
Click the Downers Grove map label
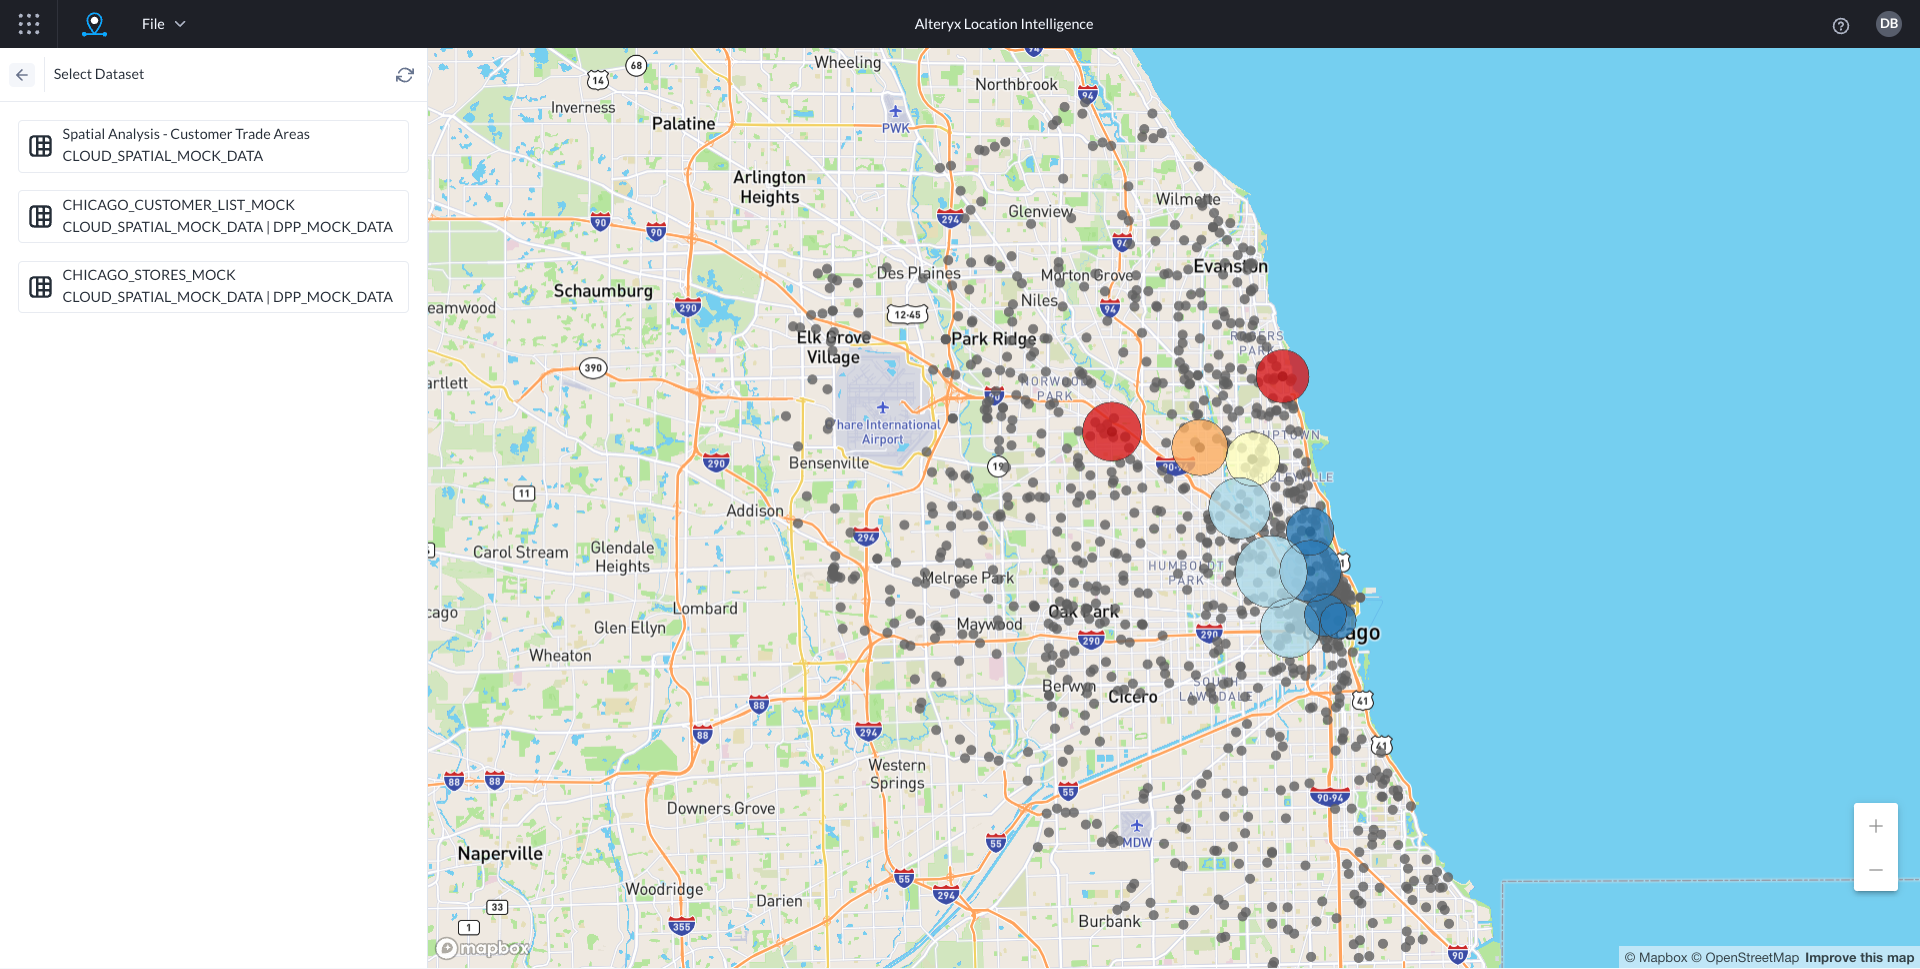click(x=721, y=808)
